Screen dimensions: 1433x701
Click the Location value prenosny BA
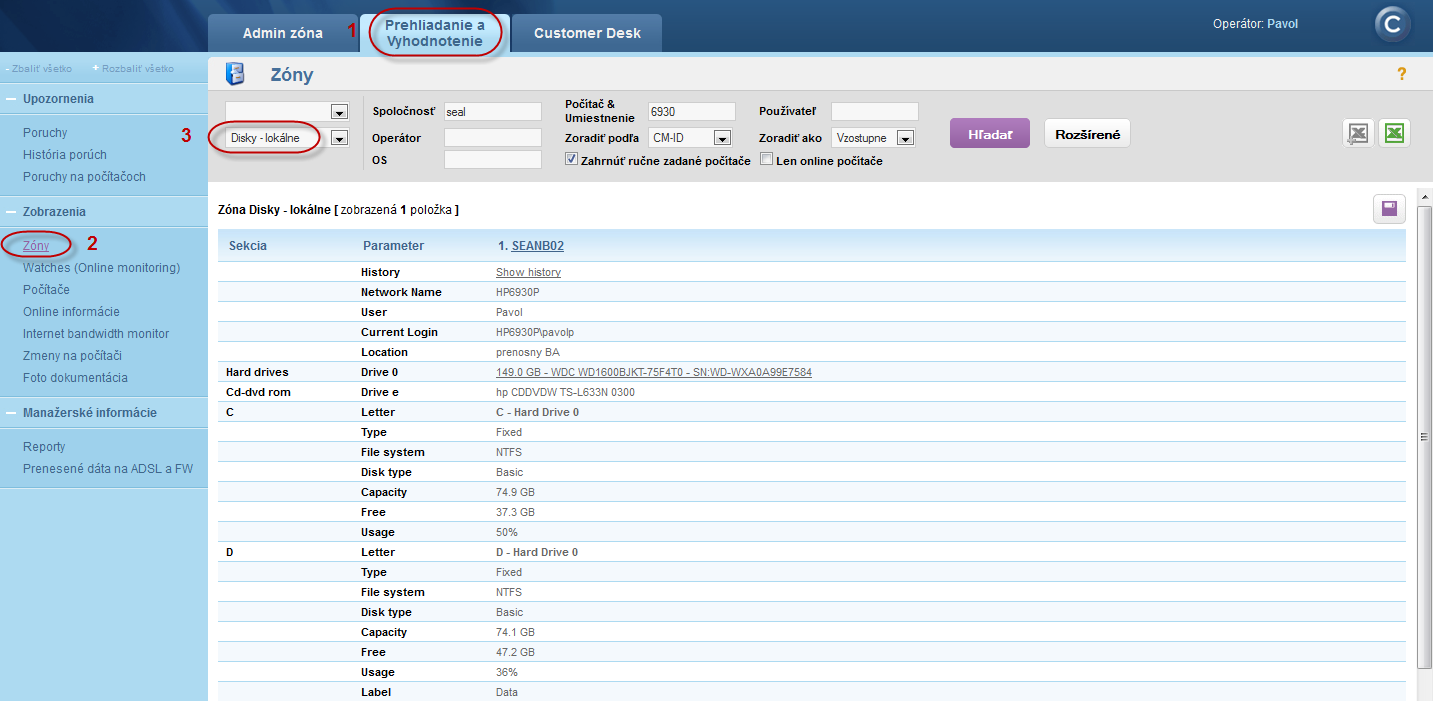coord(528,352)
